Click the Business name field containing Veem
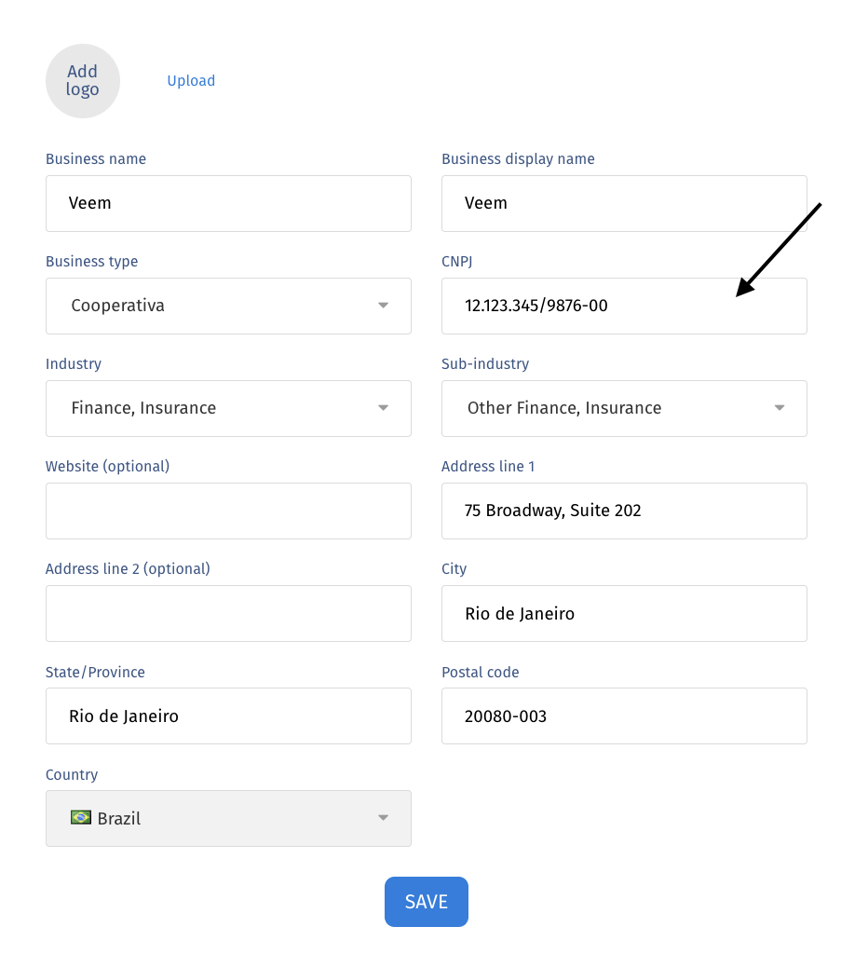The width and height of the screenshot is (868, 954). [228, 203]
